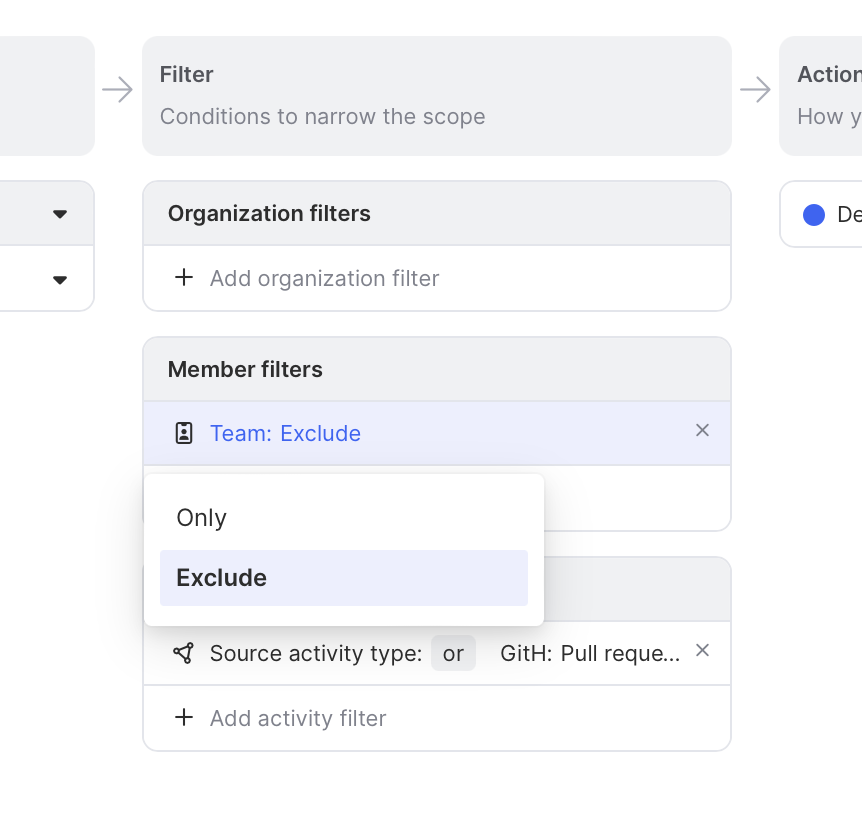Click "Add activity filter" text
Screen dimensions: 862x824
click(298, 718)
